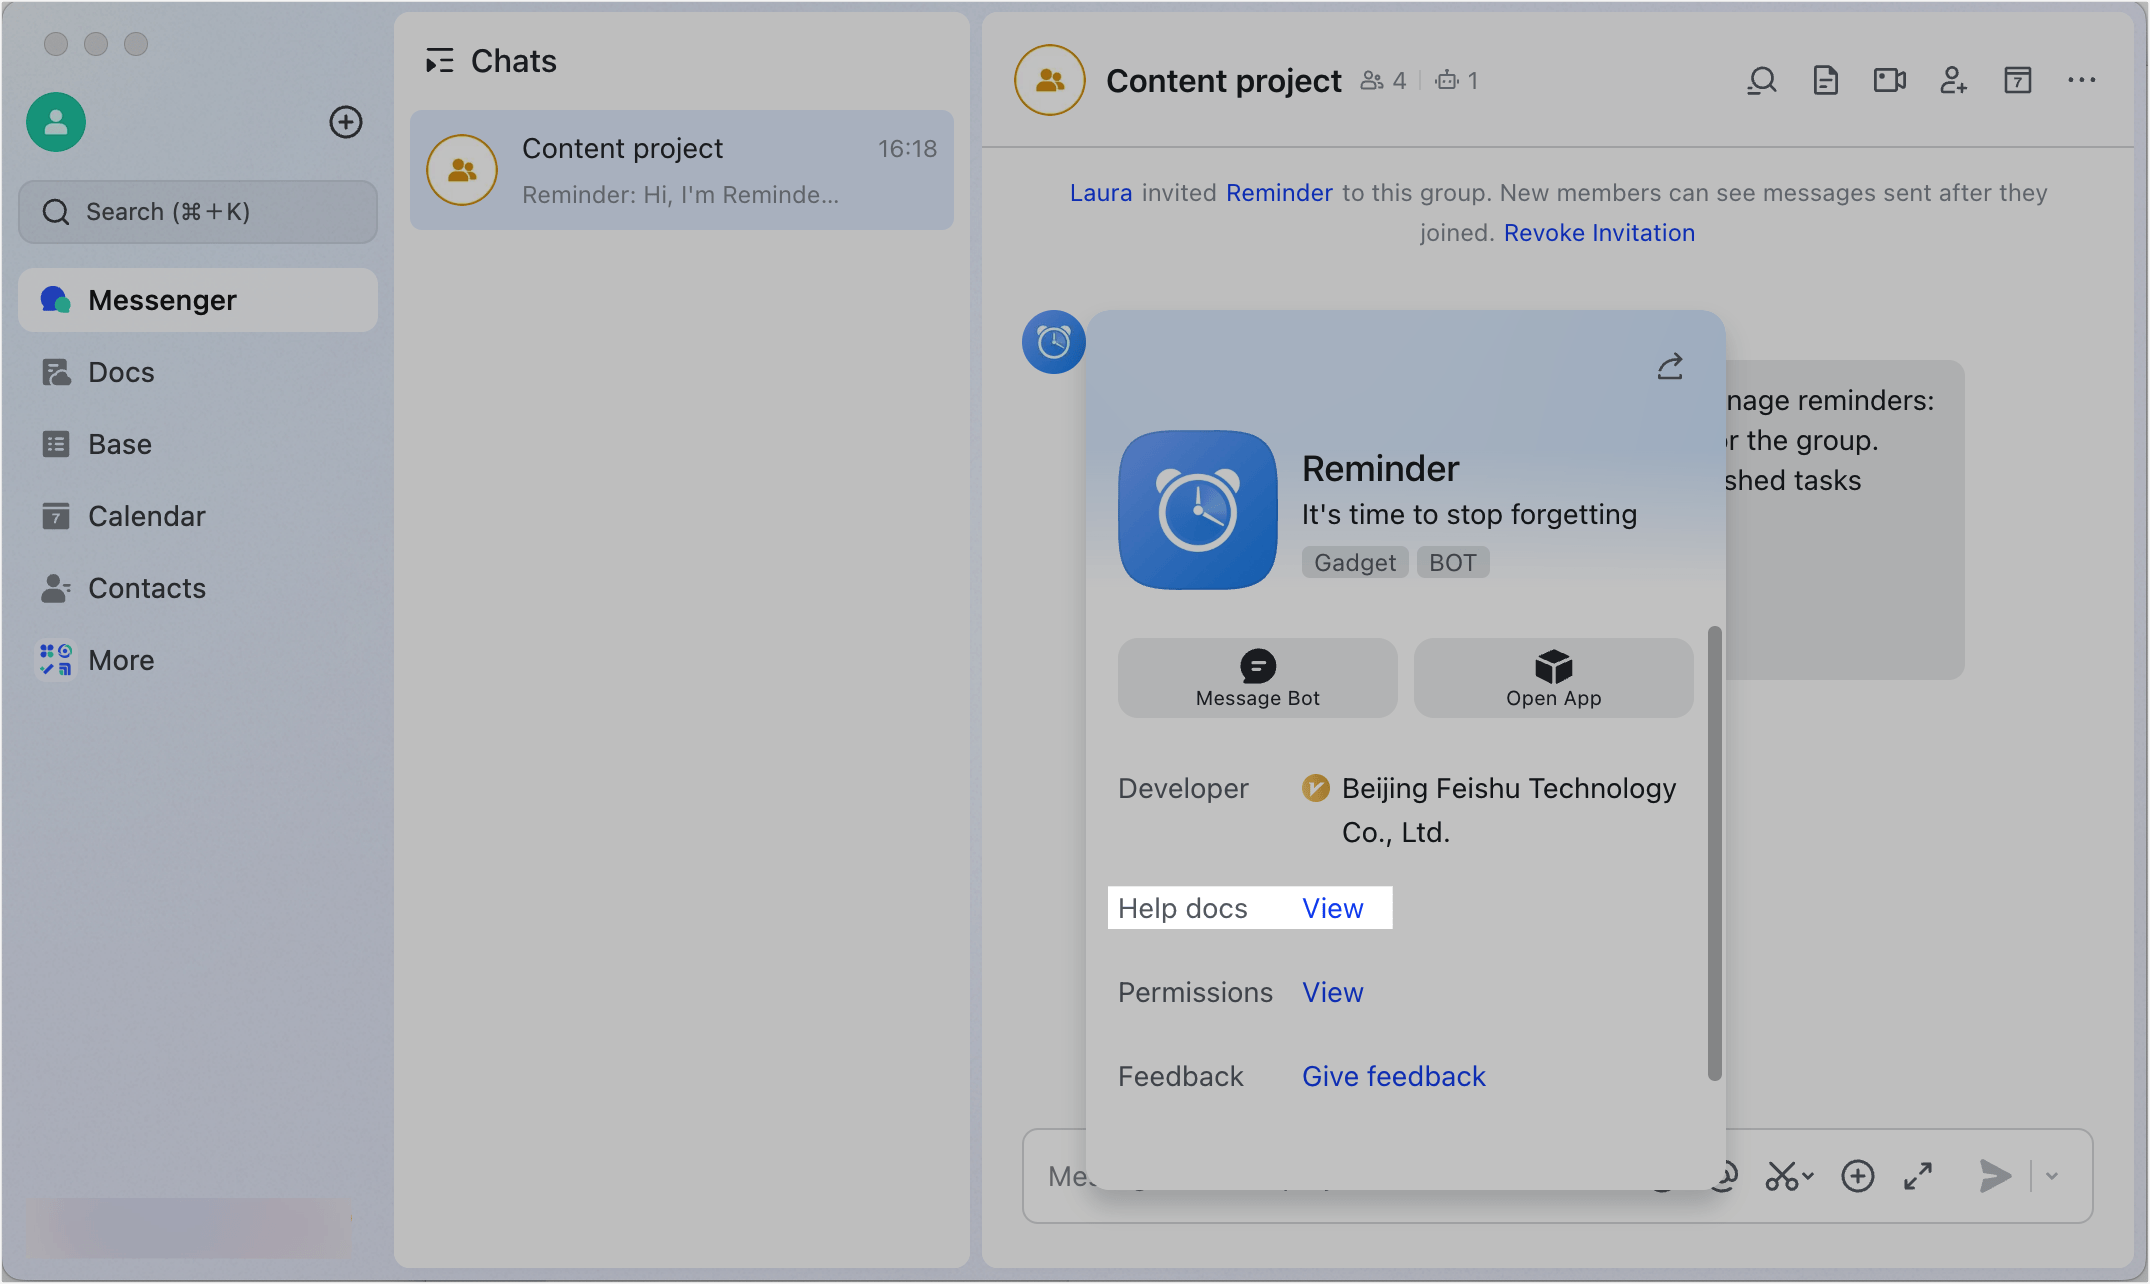Add members to the group chat
The width and height of the screenshot is (2150, 1284).
tap(1953, 81)
